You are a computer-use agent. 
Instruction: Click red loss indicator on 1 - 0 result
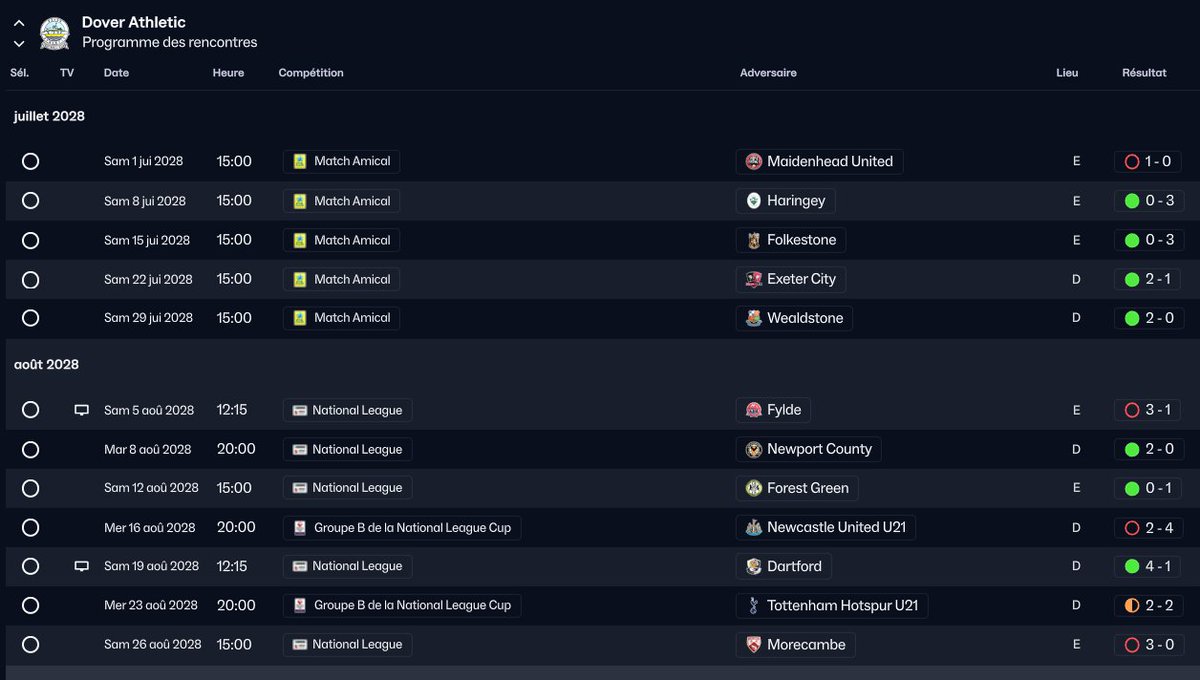pyautogui.click(x=1132, y=162)
